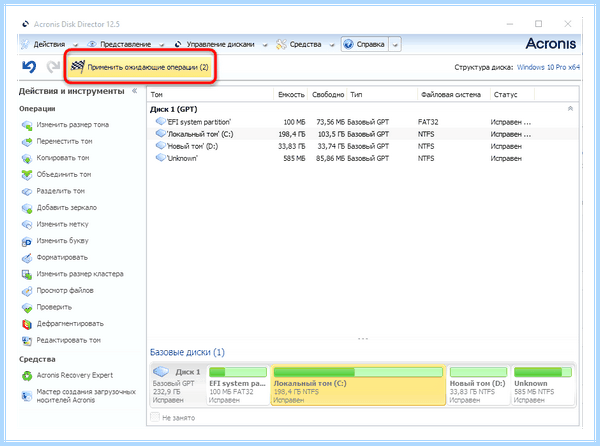Select the edit volume icon (Редактировать том)
This screenshot has width=600, height=446.
coord(27,340)
